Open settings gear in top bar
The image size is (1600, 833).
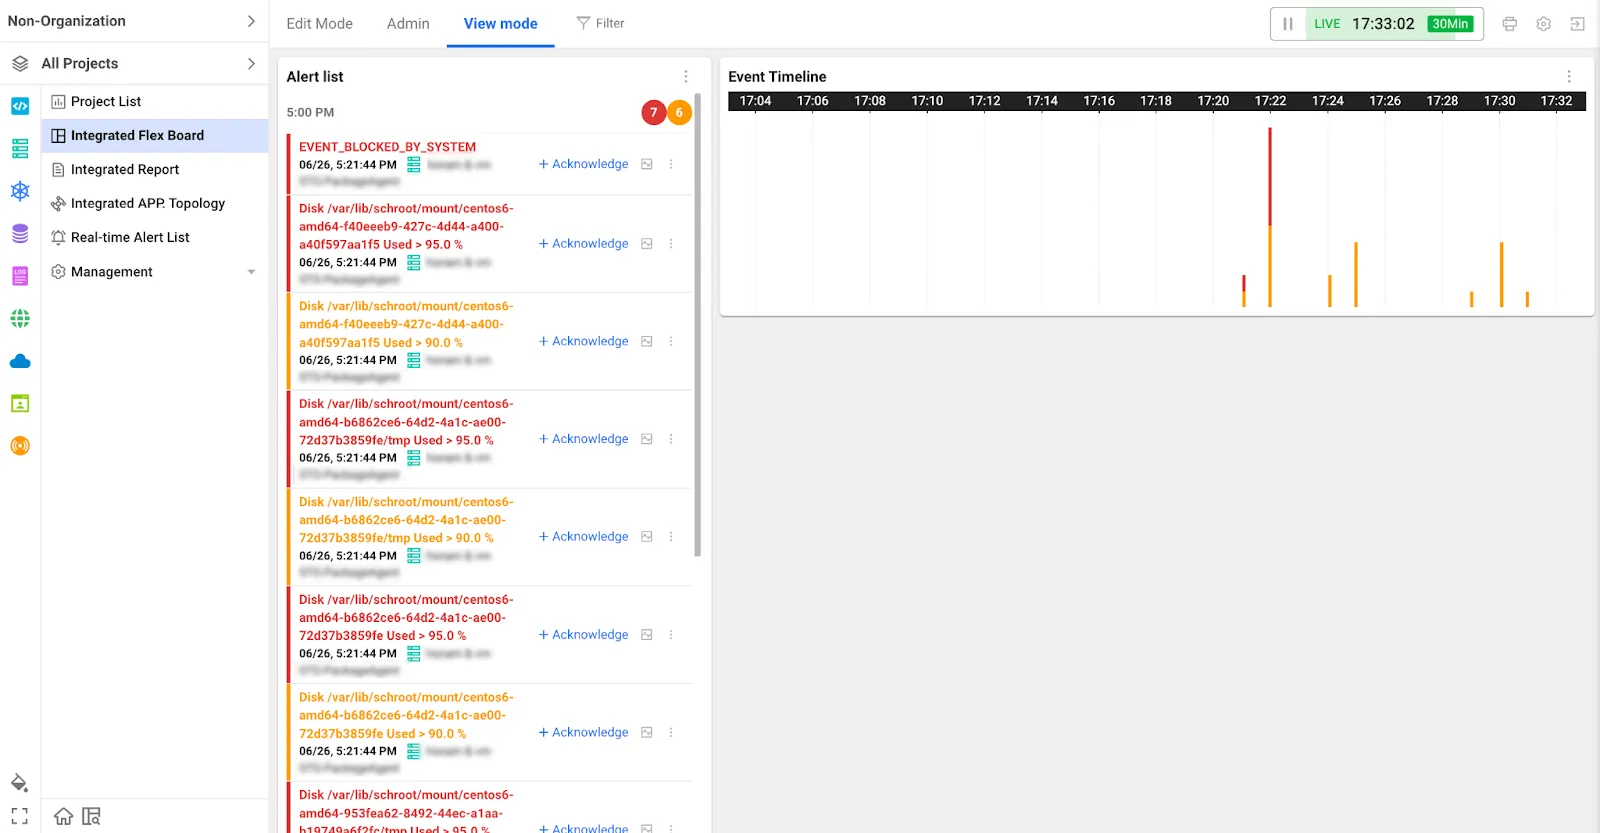click(1544, 24)
